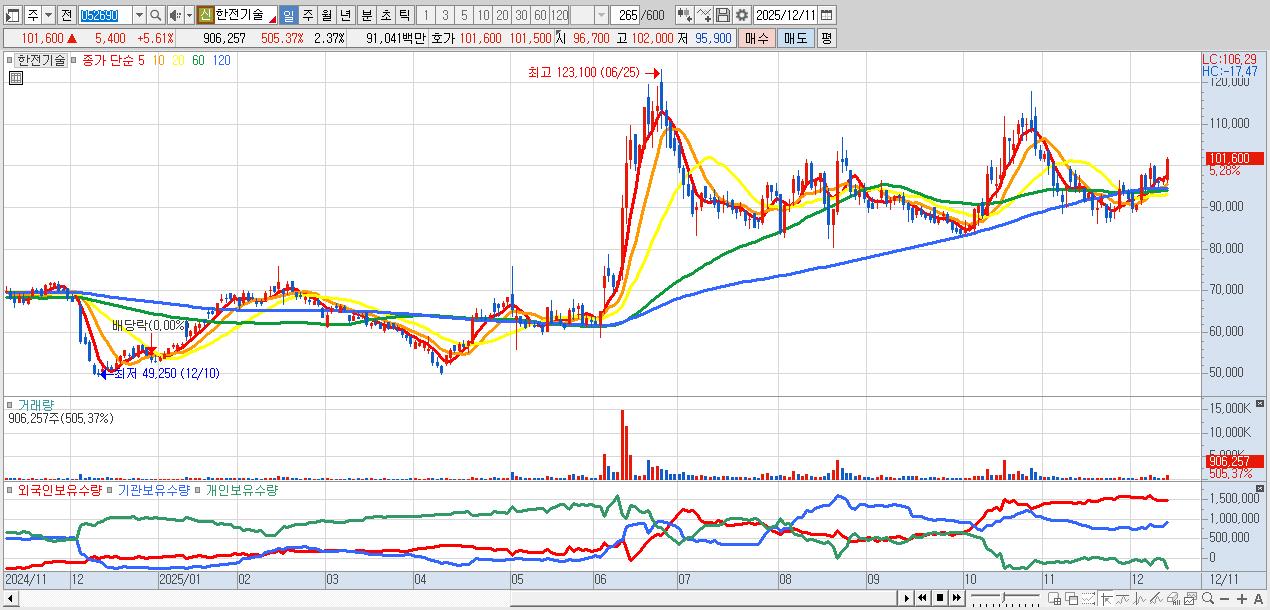Open the 주 market type dropdown arrow
The image size is (1270, 610).
pos(48,15)
